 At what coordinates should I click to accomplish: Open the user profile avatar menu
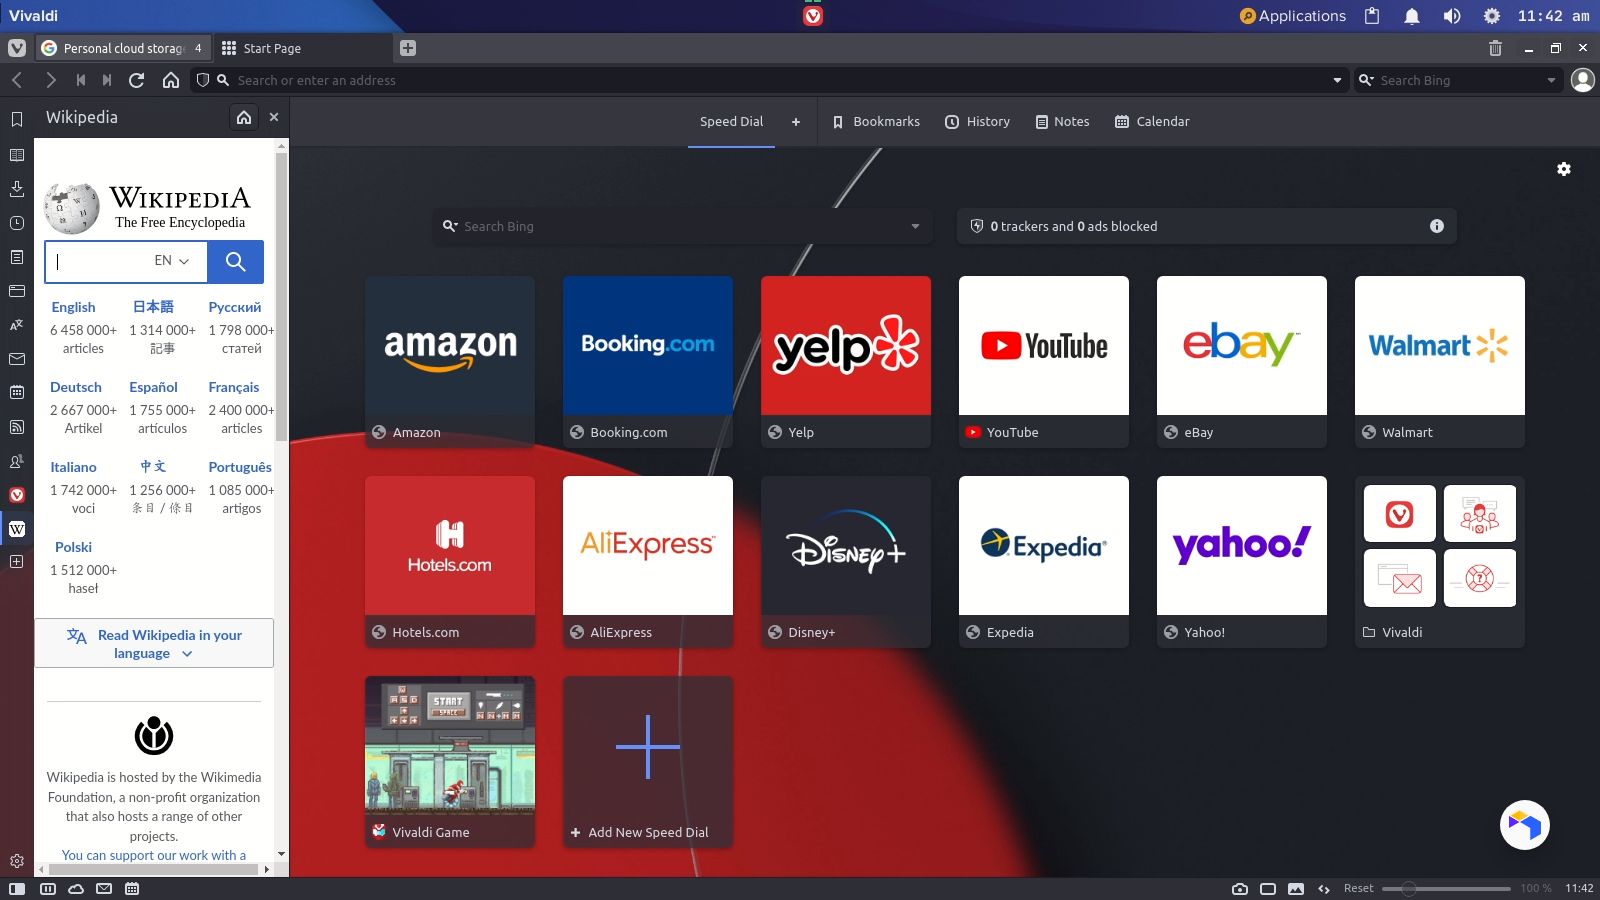pyautogui.click(x=1582, y=80)
